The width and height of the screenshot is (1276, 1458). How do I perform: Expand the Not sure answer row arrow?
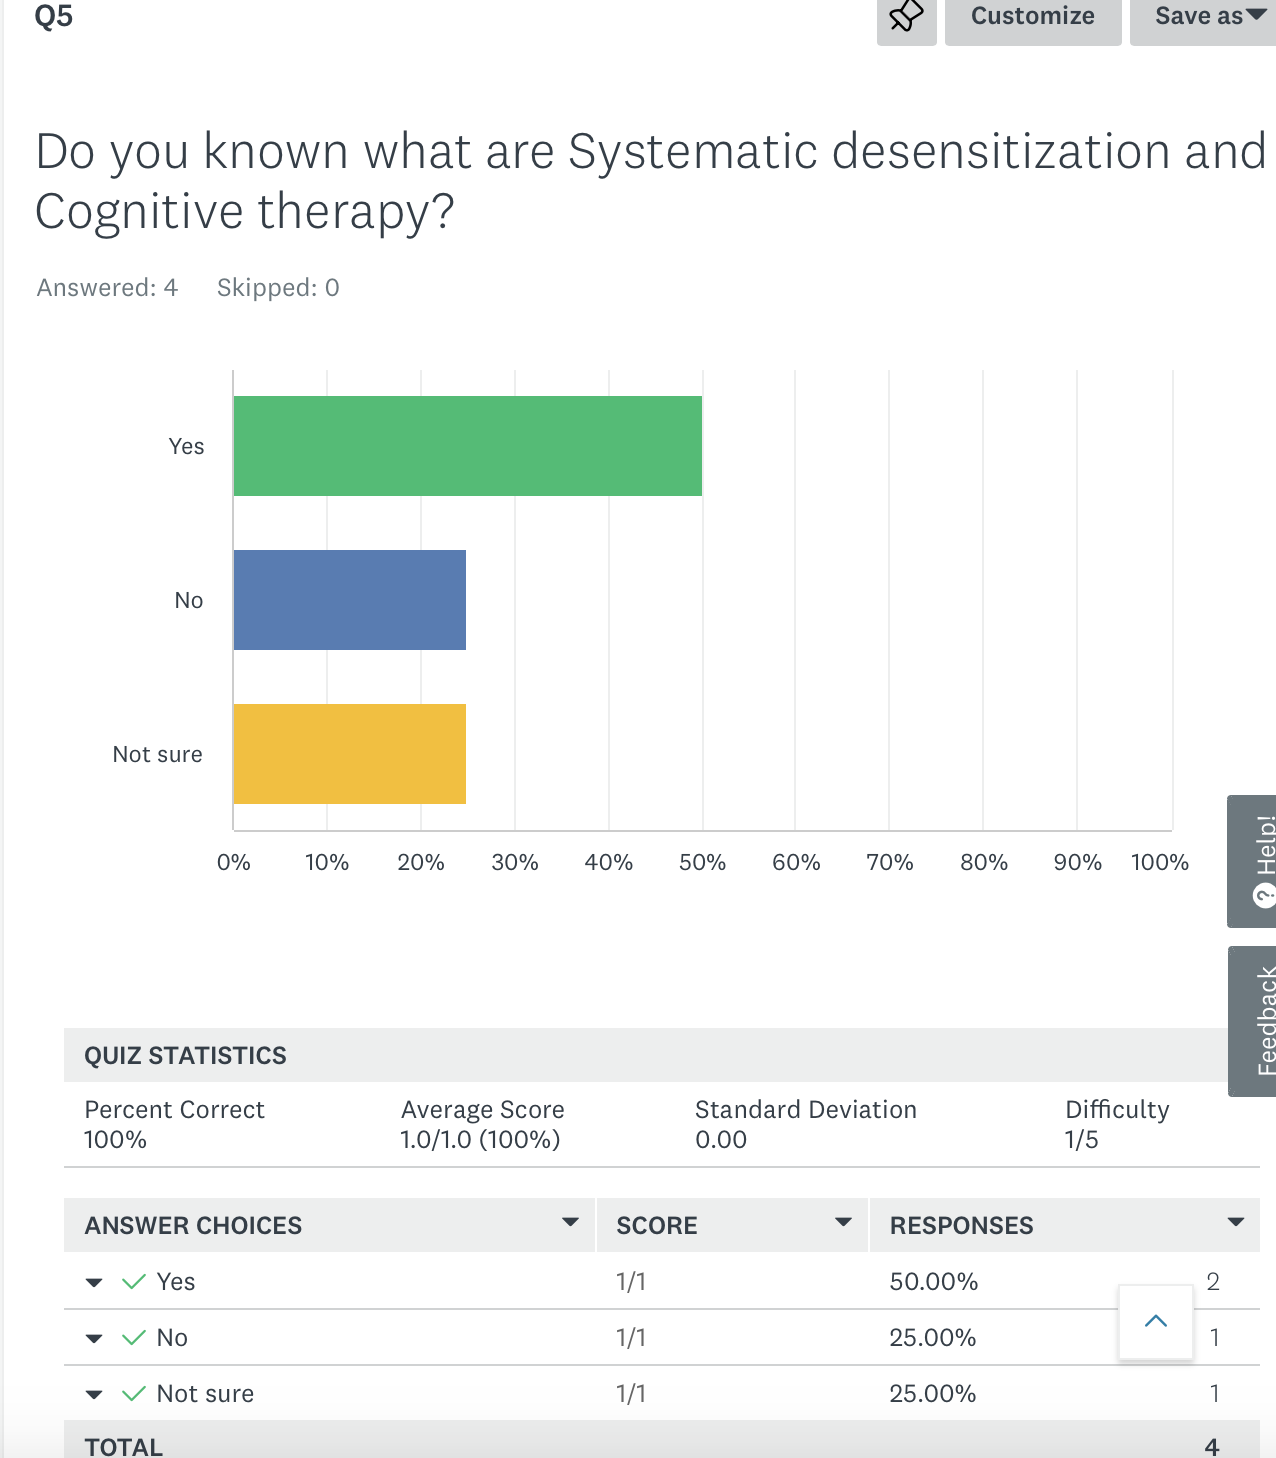point(94,1395)
